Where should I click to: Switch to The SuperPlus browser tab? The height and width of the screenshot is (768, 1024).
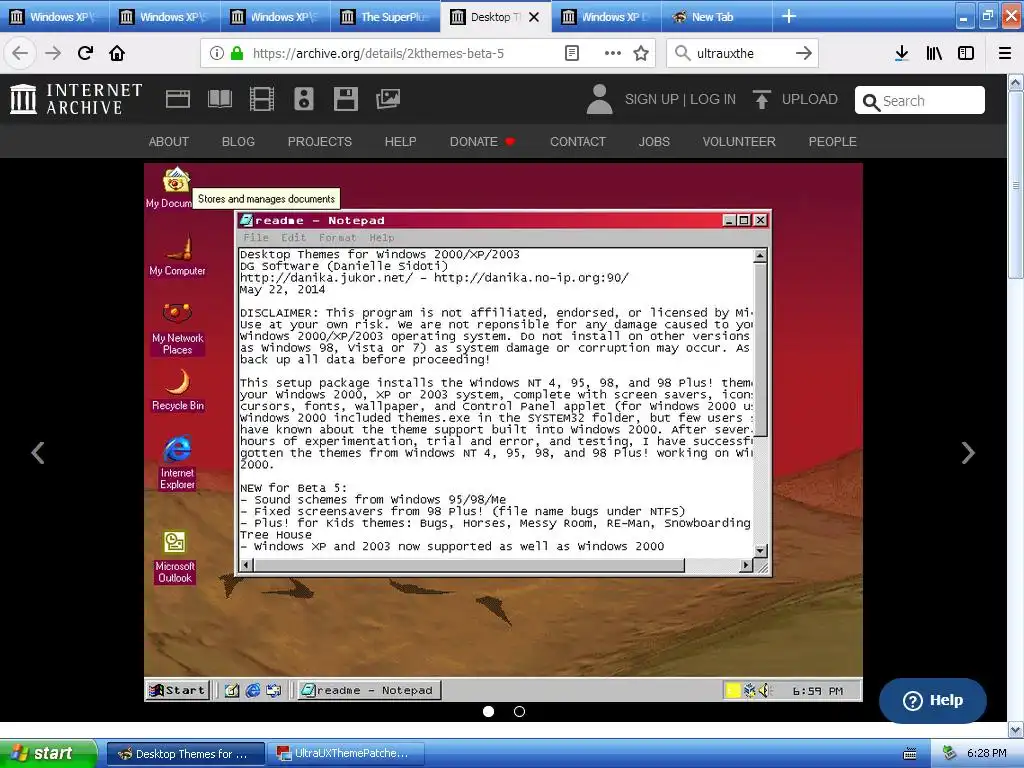(384, 17)
